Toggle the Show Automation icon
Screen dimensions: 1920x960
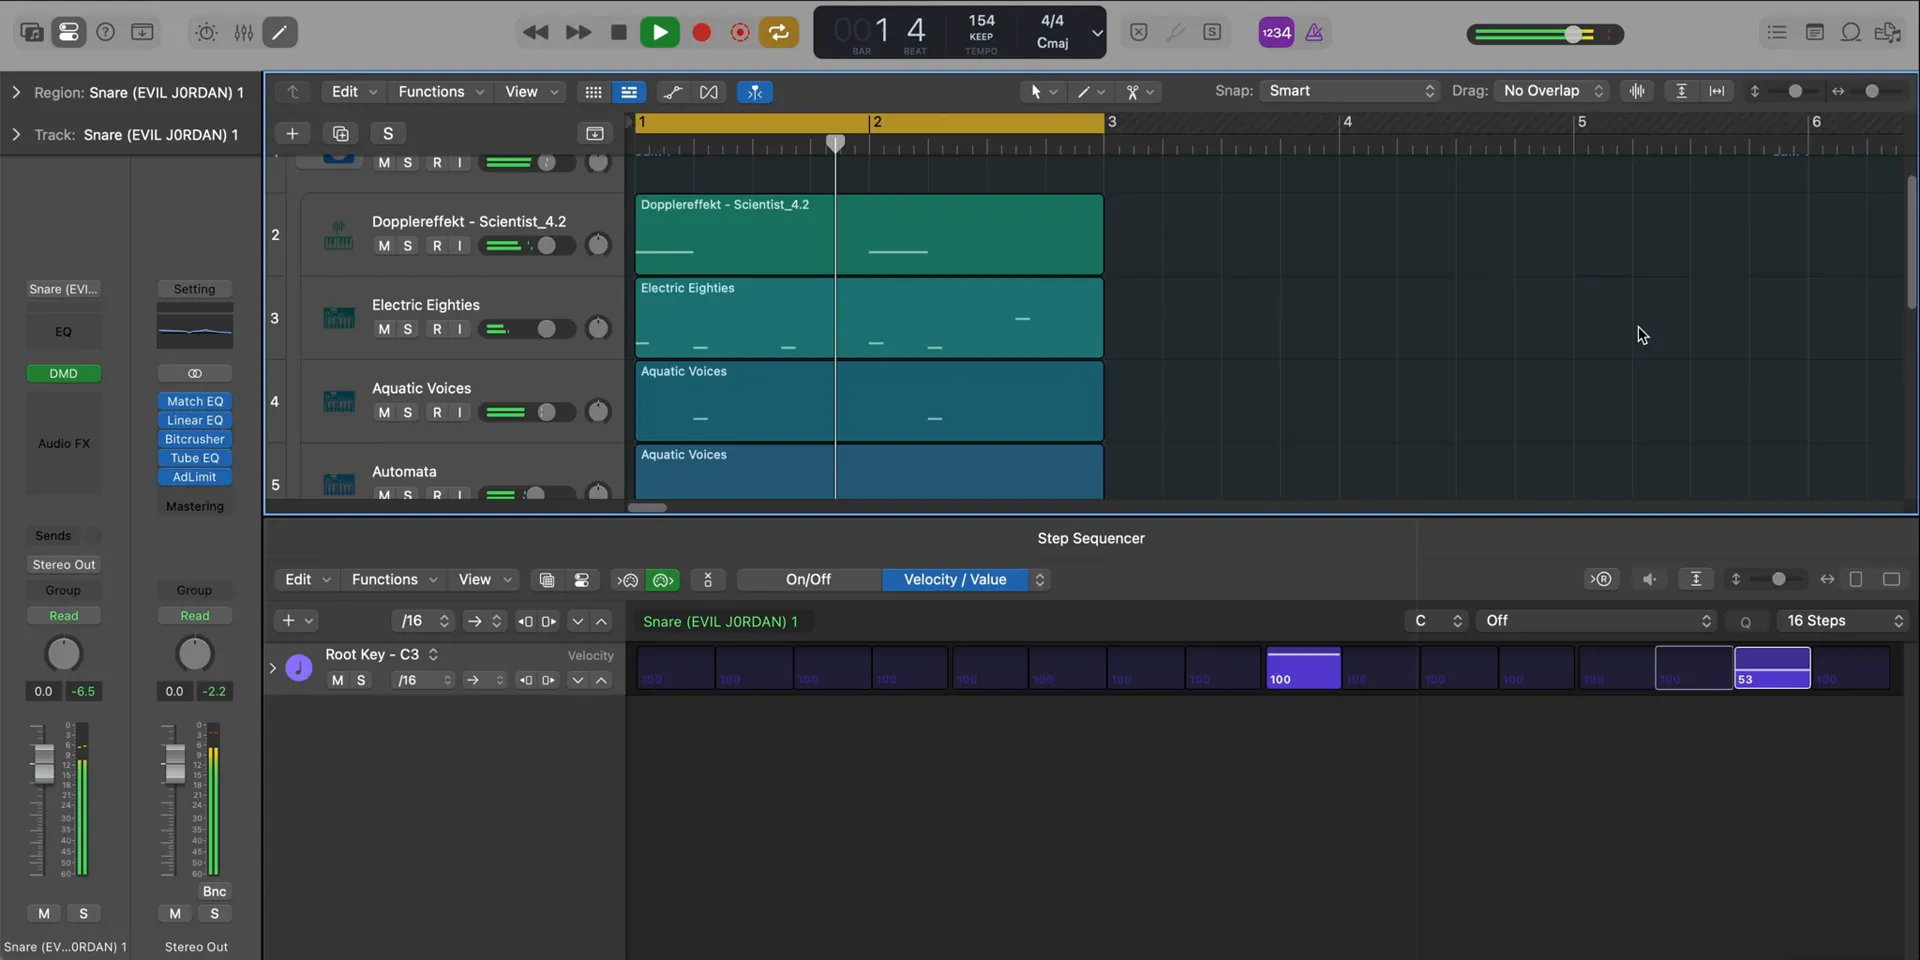click(673, 92)
